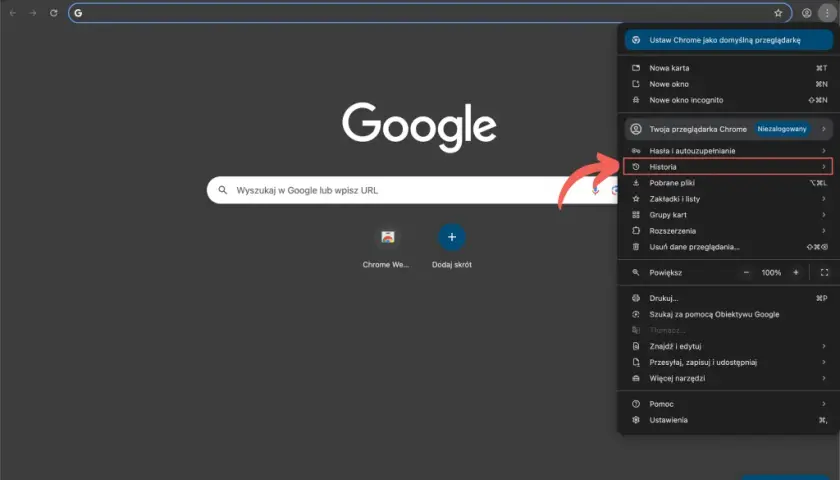Click the window icon beside Nowe okno
The width and height of the screenshot is (840, 480).
636,84
